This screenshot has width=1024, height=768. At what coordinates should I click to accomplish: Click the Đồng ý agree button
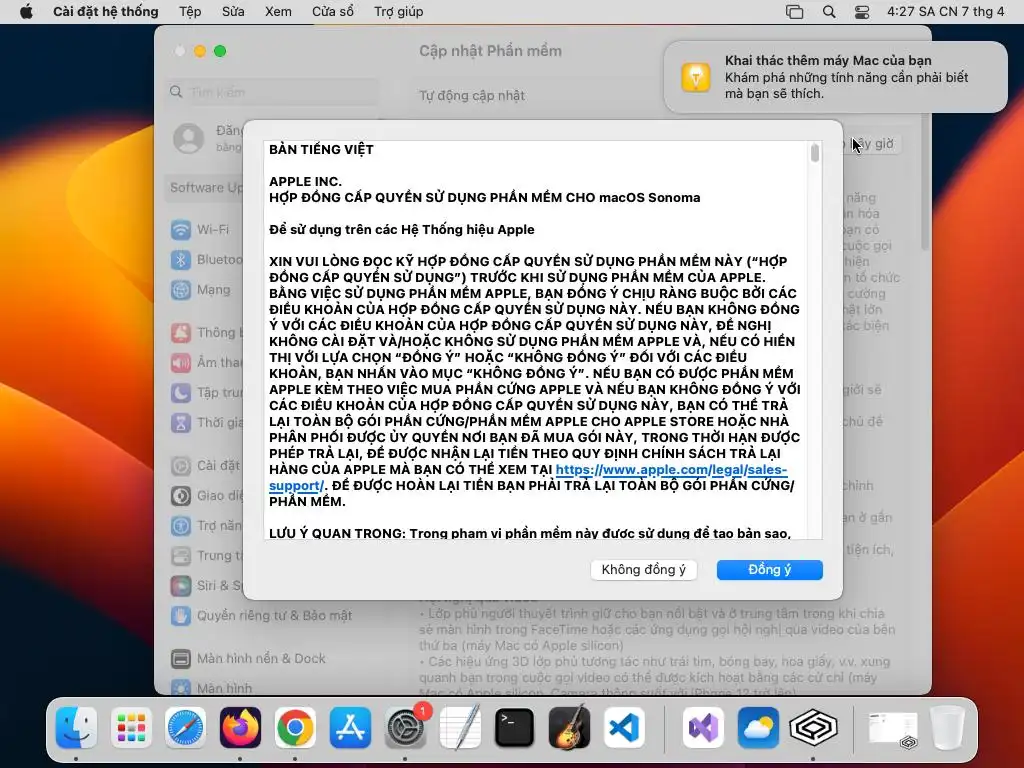(x=769, y=569)
